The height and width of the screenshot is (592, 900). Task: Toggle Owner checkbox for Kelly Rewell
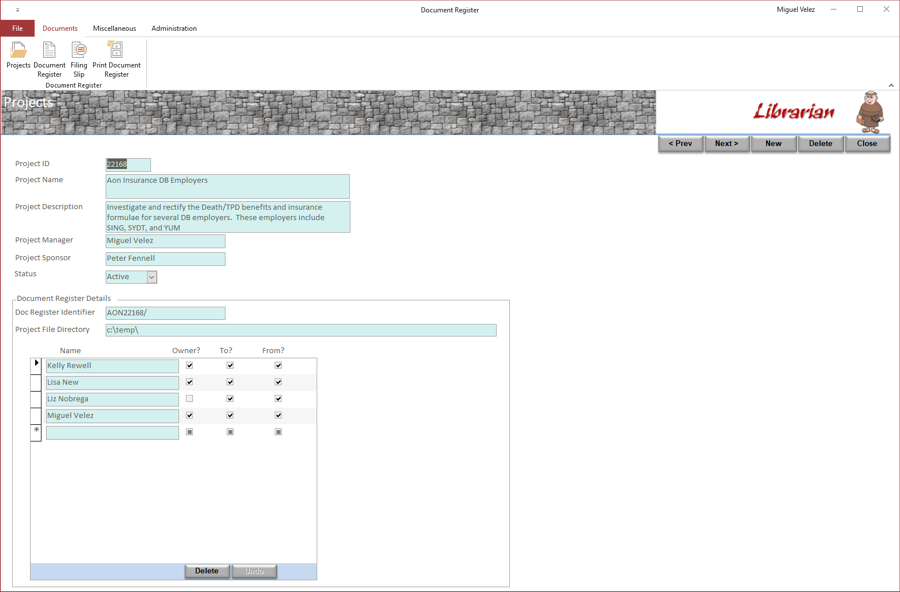click(189, 365)
